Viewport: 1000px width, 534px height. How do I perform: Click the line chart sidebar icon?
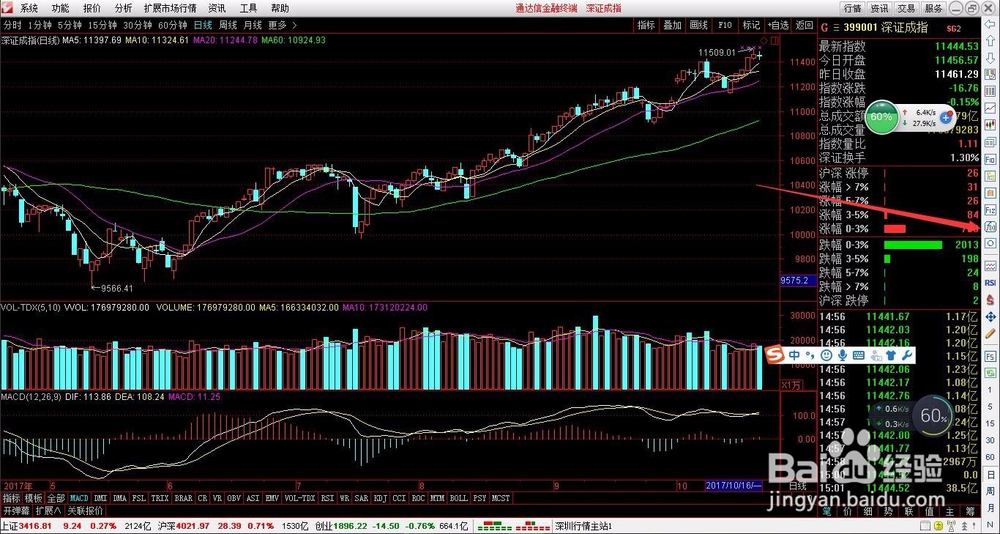coord(992,108)
